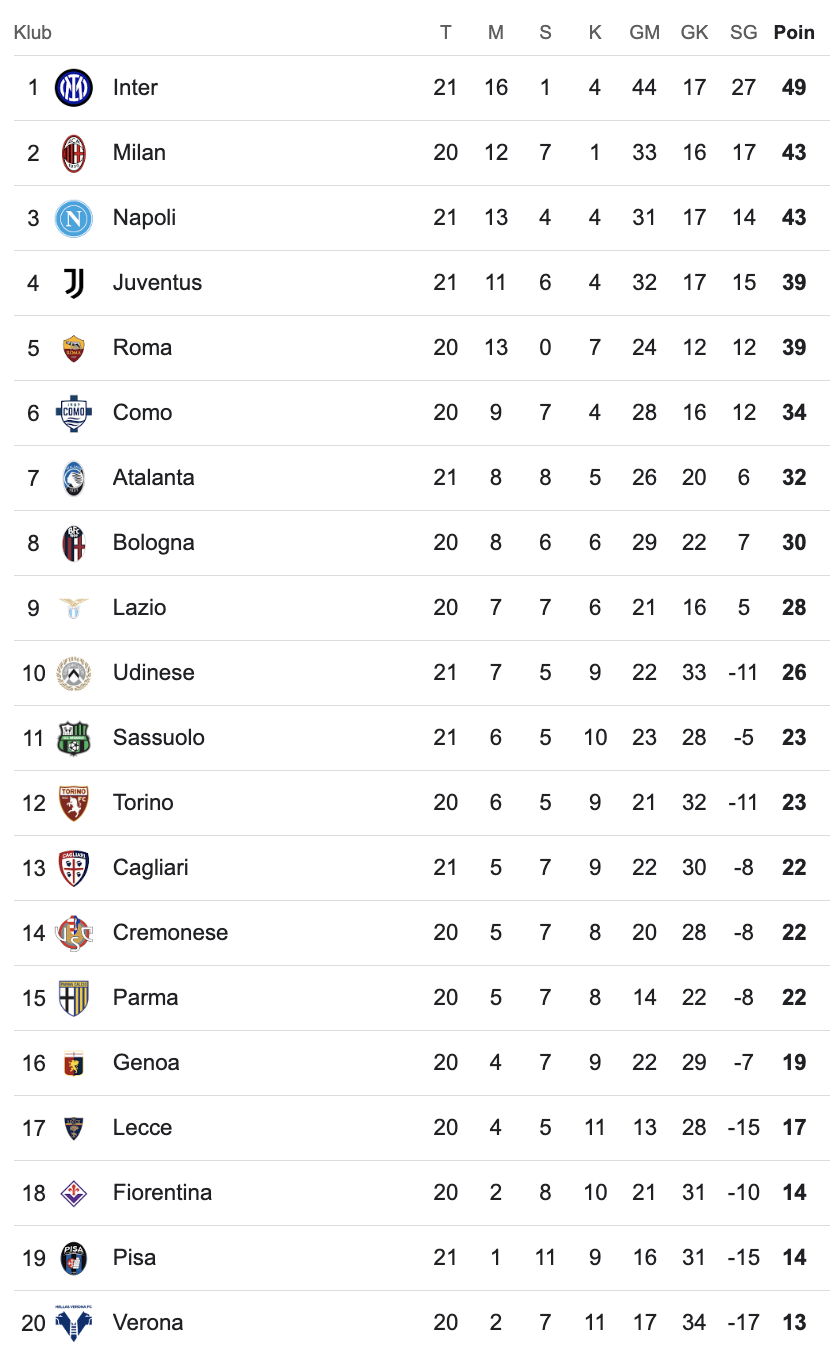
Task: Click the Verona team name
Action: (148, 1322)
